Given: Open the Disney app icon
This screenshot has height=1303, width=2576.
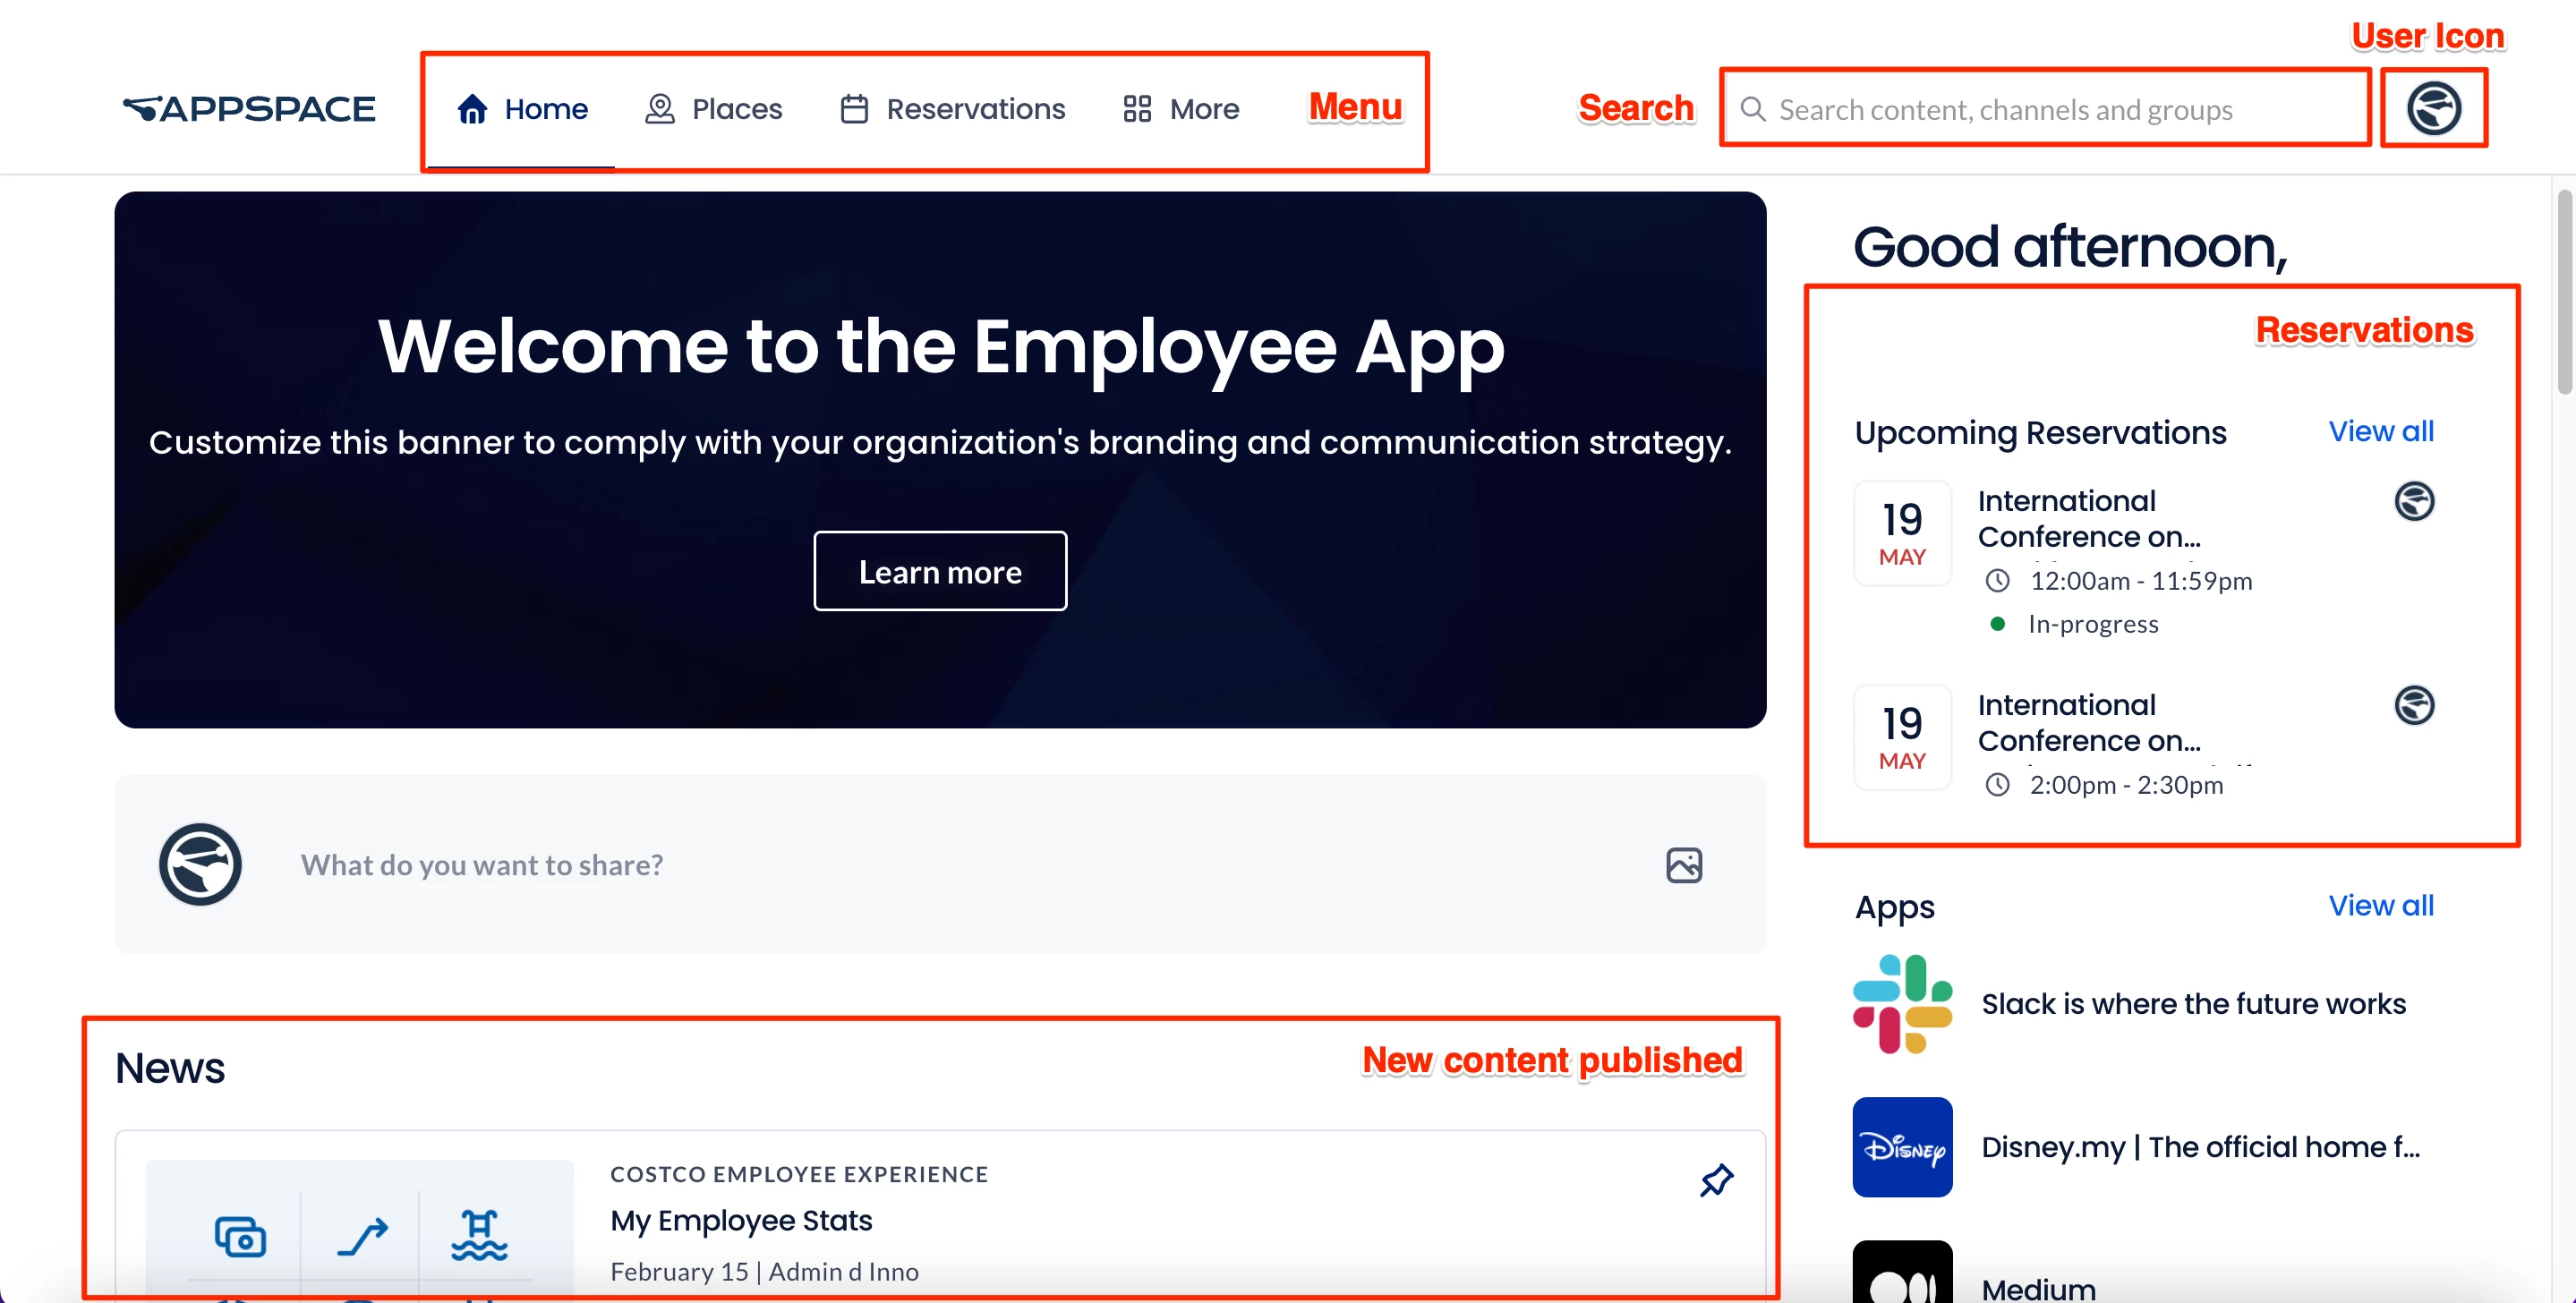Looking at the screenshot, I should click(1901, 1147).
